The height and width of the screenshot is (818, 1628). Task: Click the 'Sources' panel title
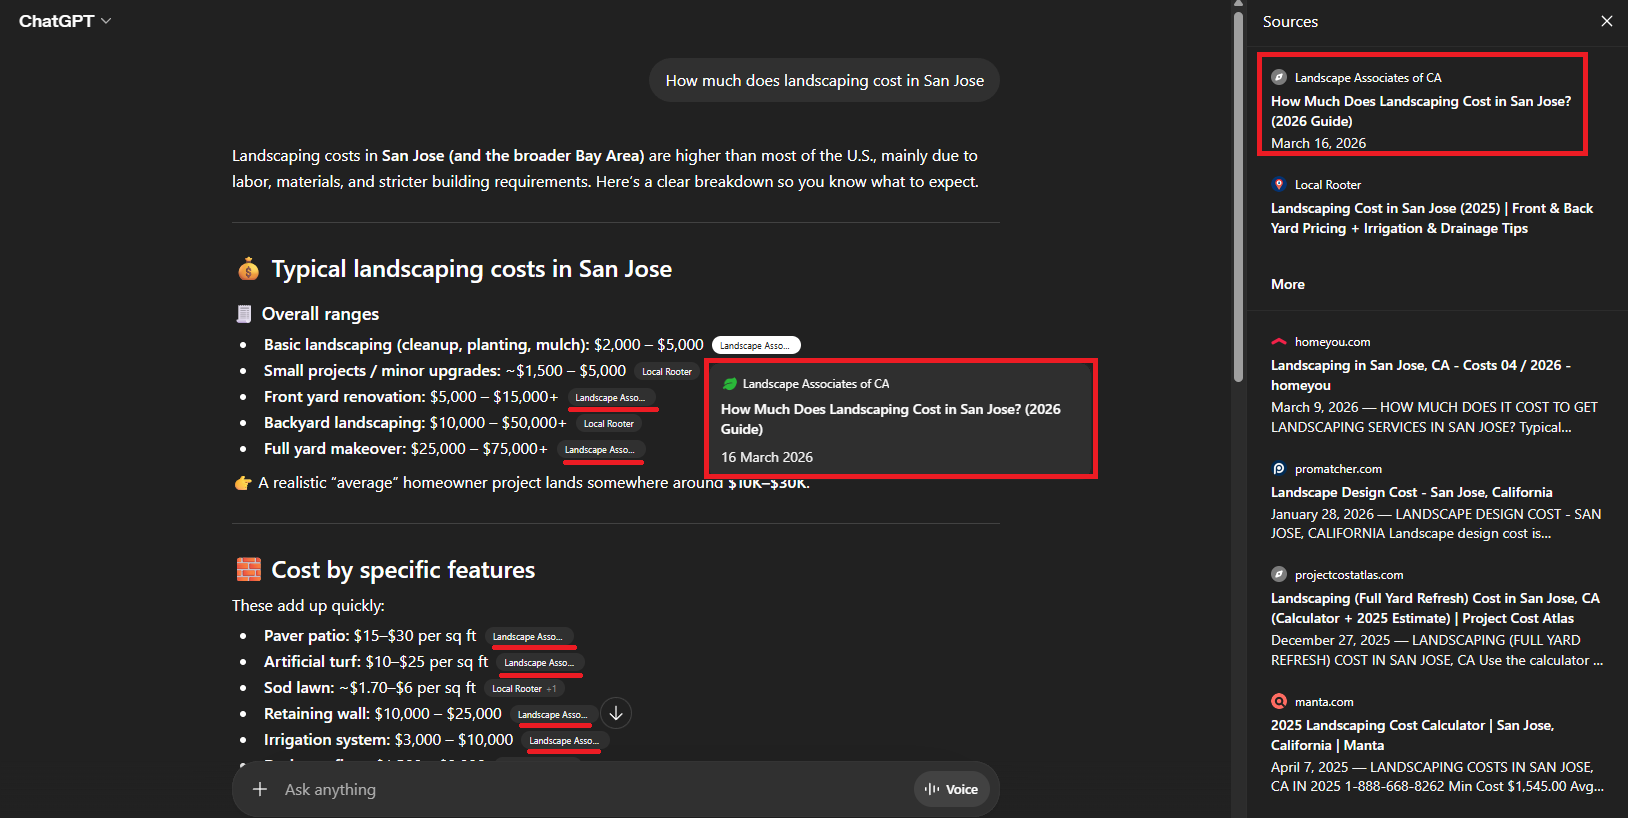pos(1290,21)
